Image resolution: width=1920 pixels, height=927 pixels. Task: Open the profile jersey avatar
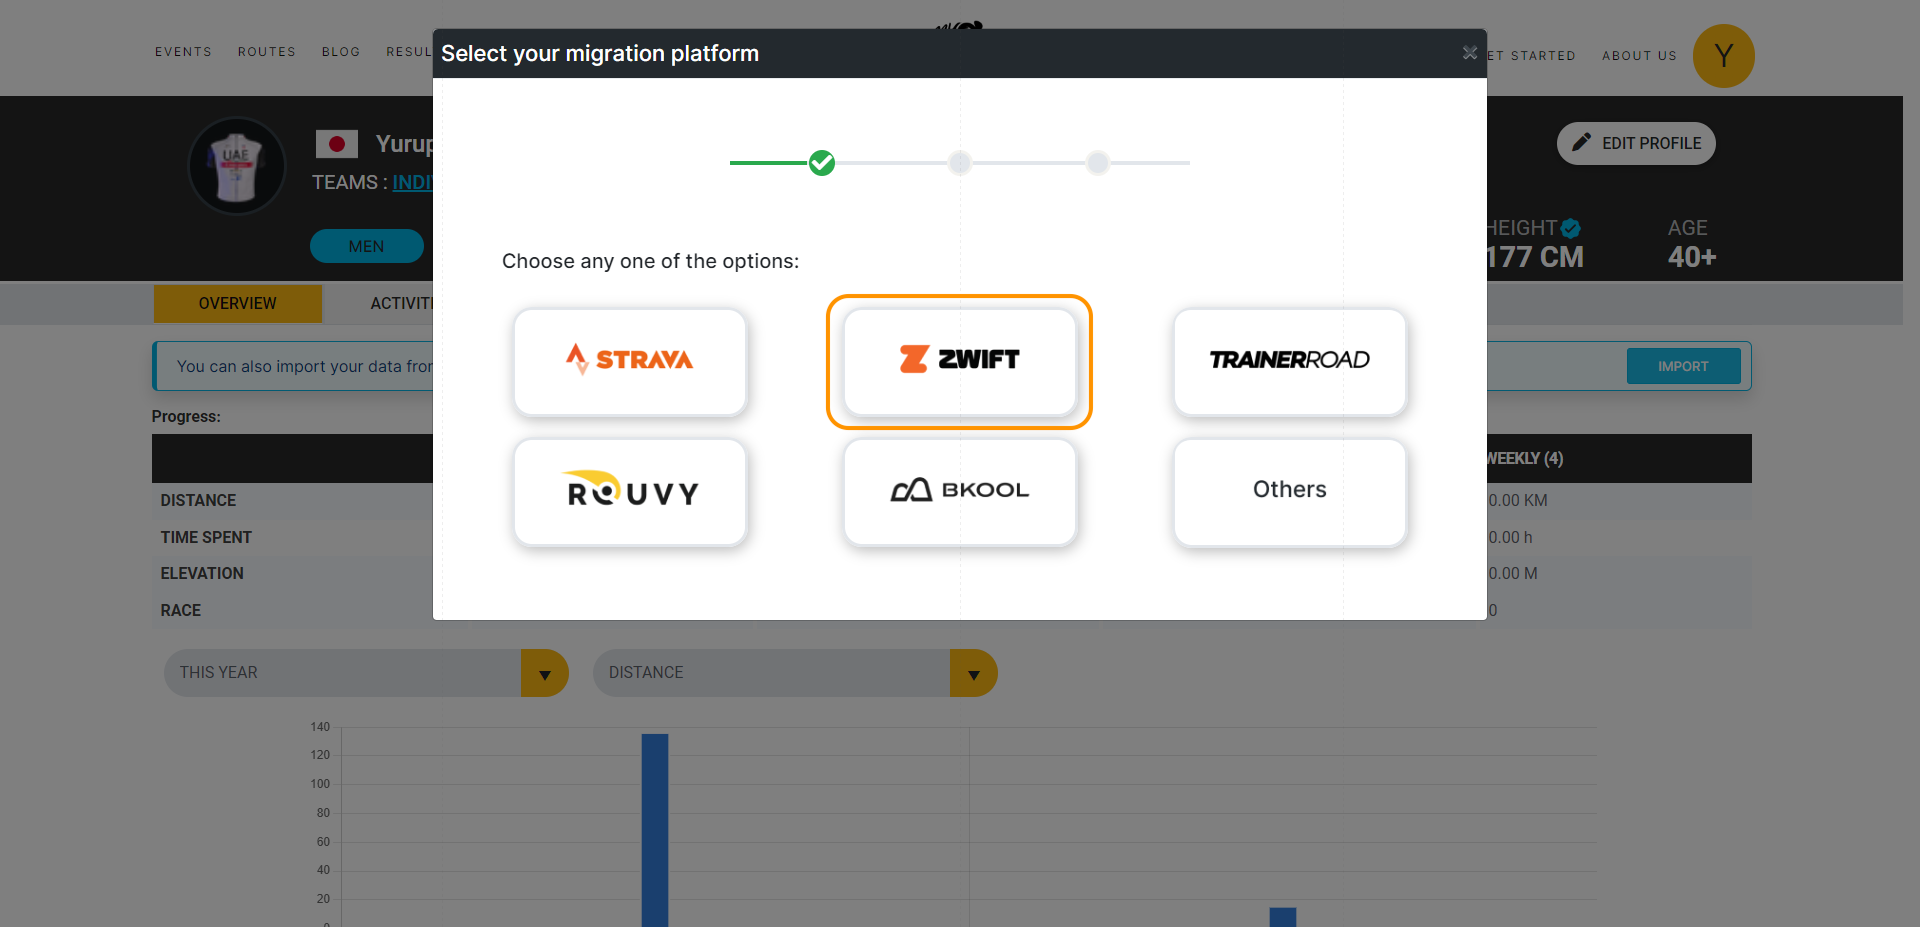[x=237, y=166]
